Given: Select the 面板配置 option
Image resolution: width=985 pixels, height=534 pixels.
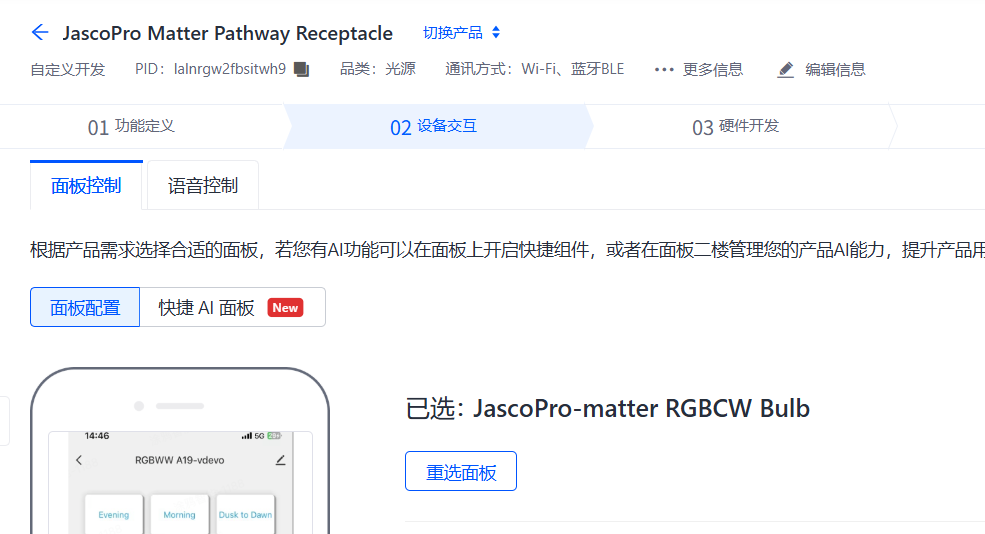Looking at the screenshot, I should click(x=85, y=307).
